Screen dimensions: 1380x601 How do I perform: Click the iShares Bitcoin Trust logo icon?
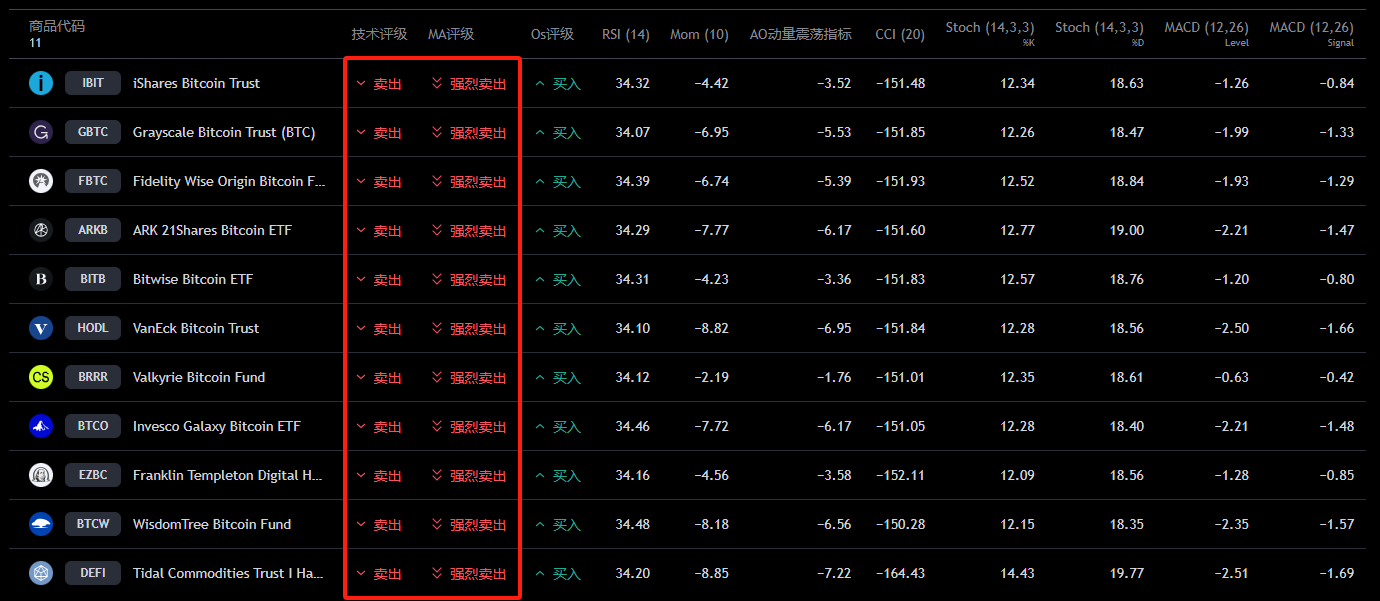click(41, 83)
